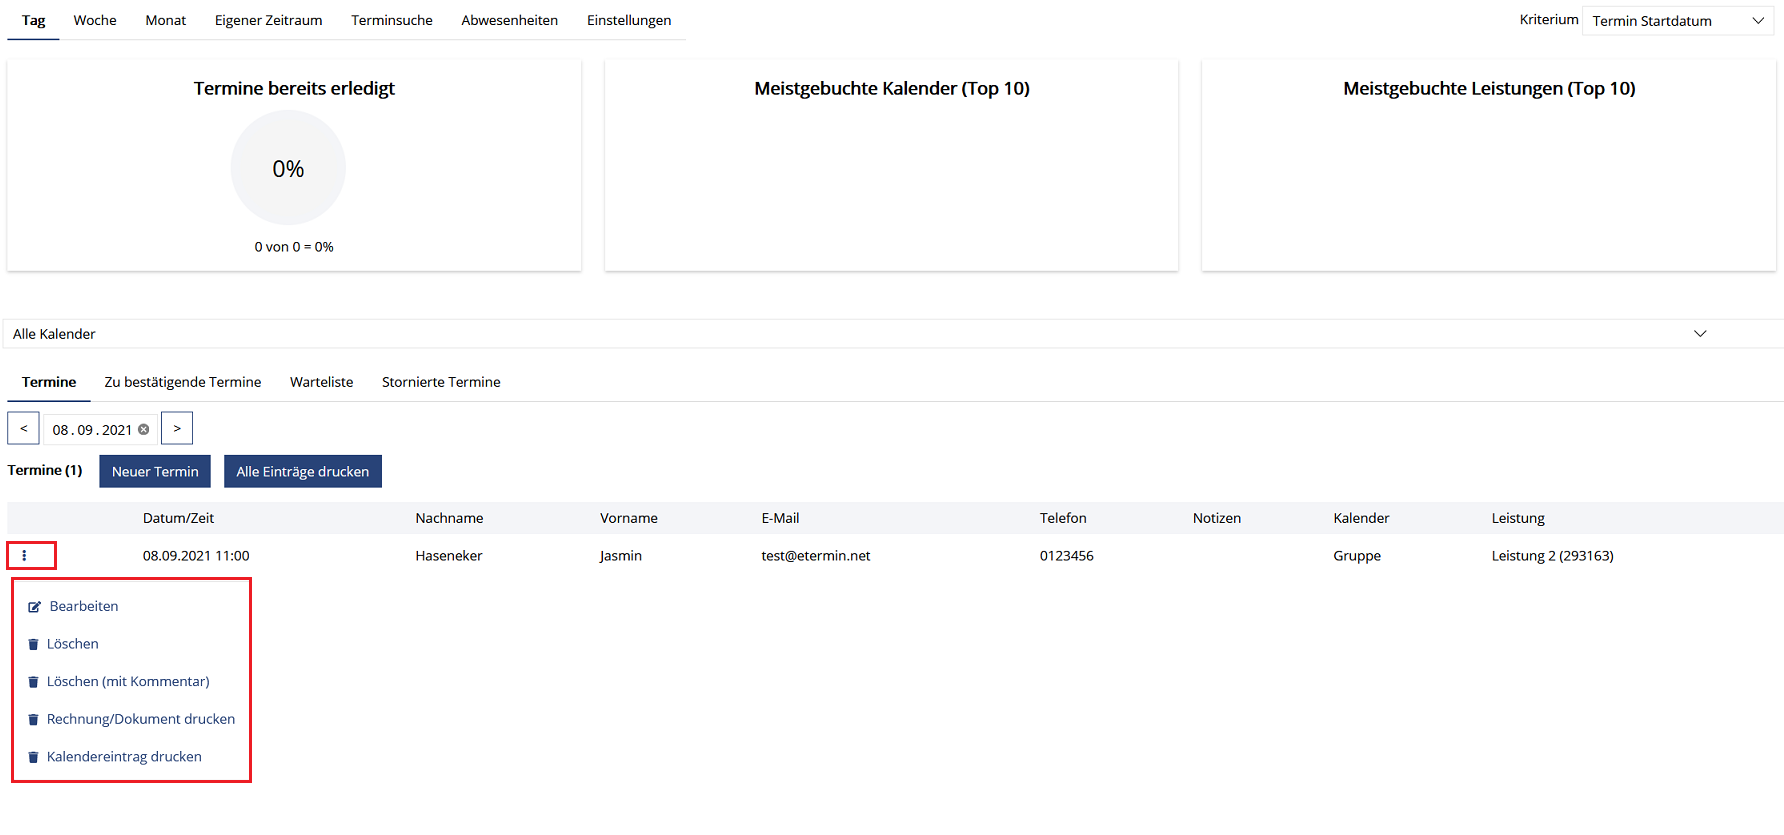Image resolution: width=1784 pixels, height=835 pixels.
Task: Click the 0% progress circle
Action: pos(288,168)
